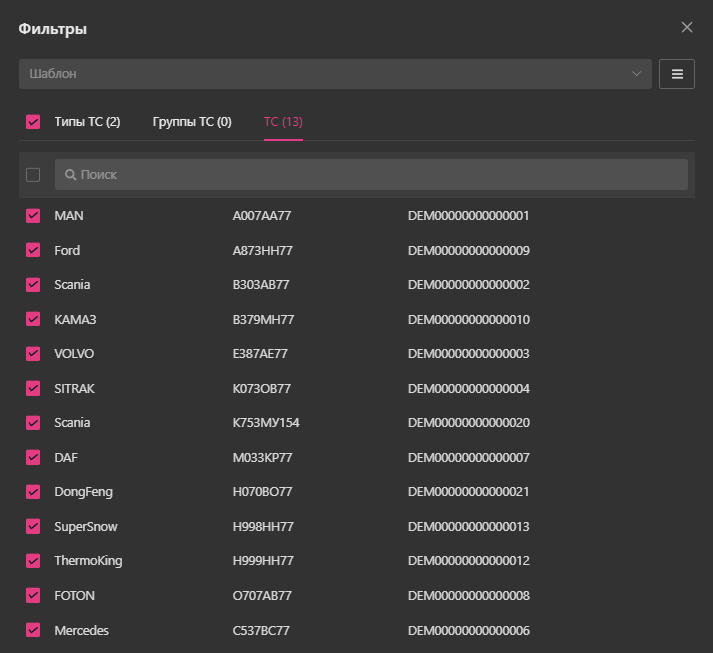Click the Шаблон dropdown chevron arrow
713x653 pixels.
[637, 74]
